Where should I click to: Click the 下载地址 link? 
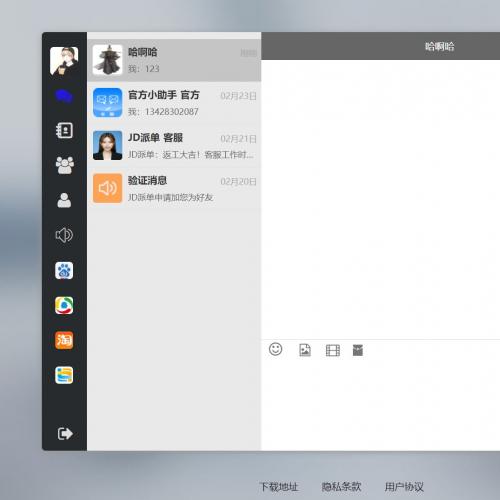[279, 487]
